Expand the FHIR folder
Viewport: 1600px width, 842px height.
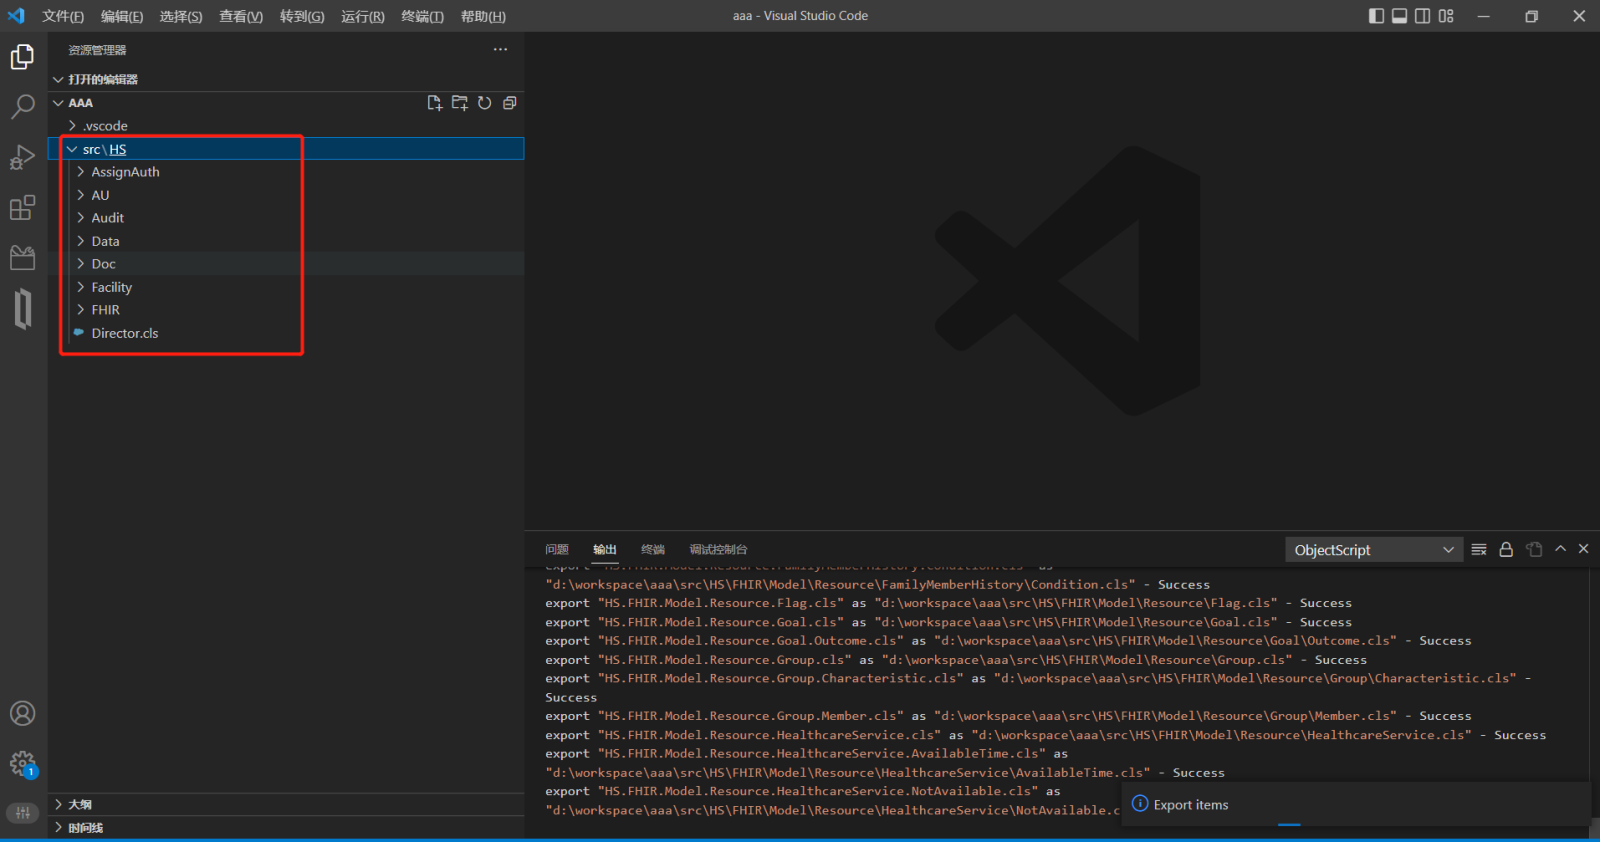coord(105,310)
